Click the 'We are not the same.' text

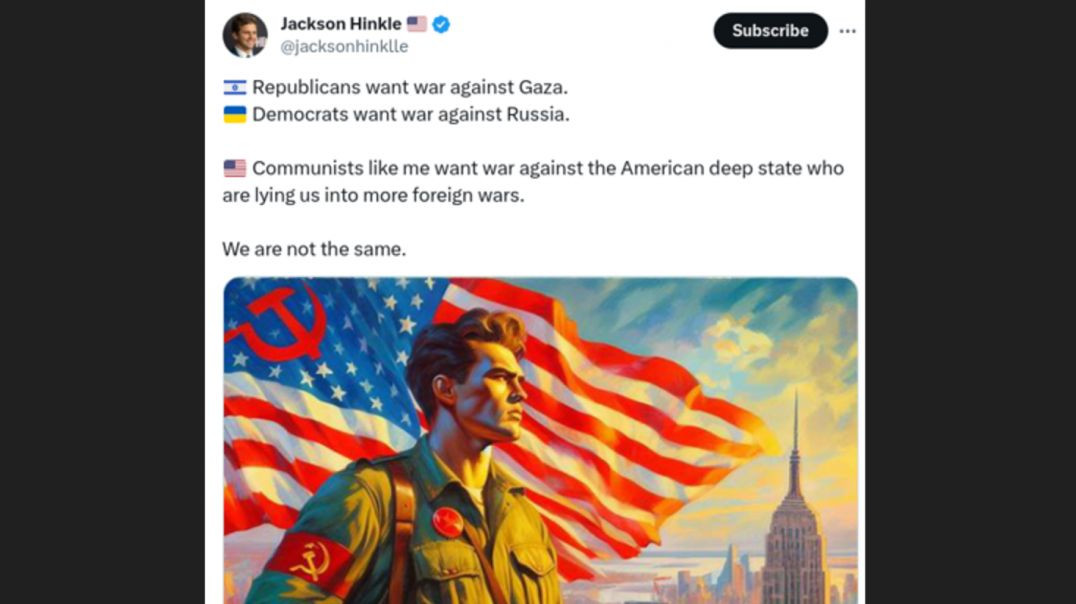[314, 249]
